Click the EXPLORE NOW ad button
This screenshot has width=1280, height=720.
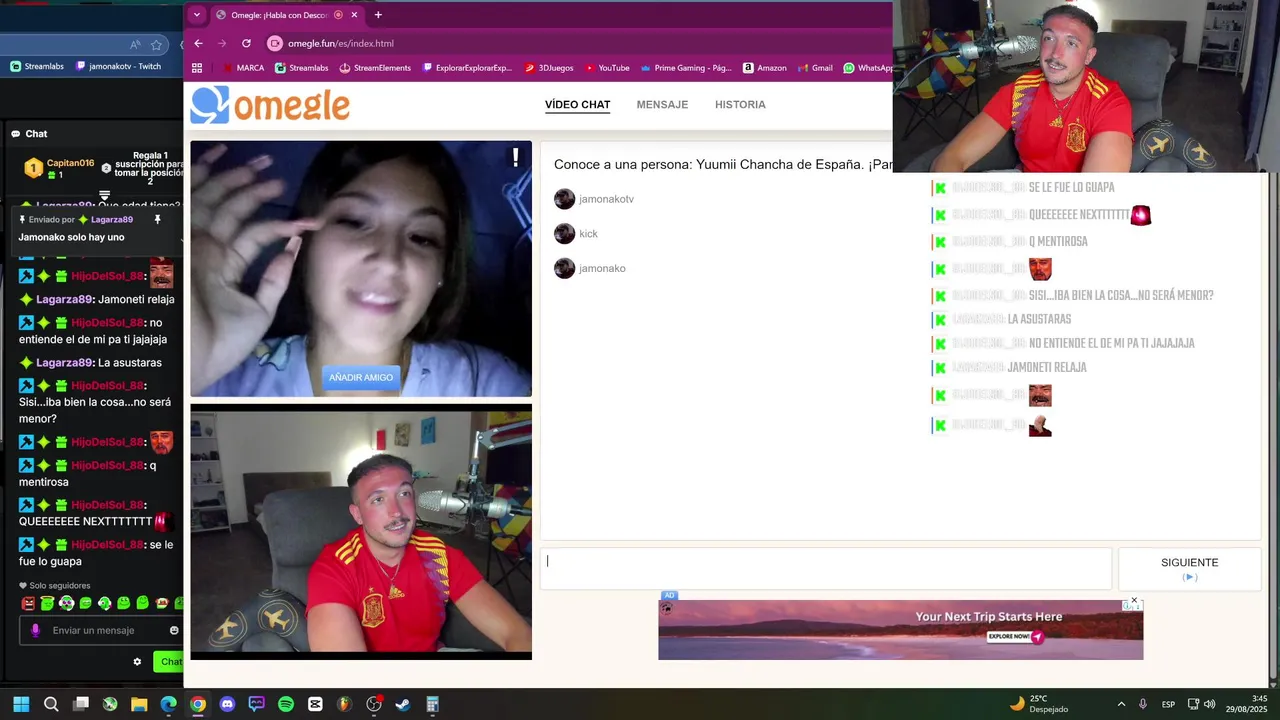1015,636
